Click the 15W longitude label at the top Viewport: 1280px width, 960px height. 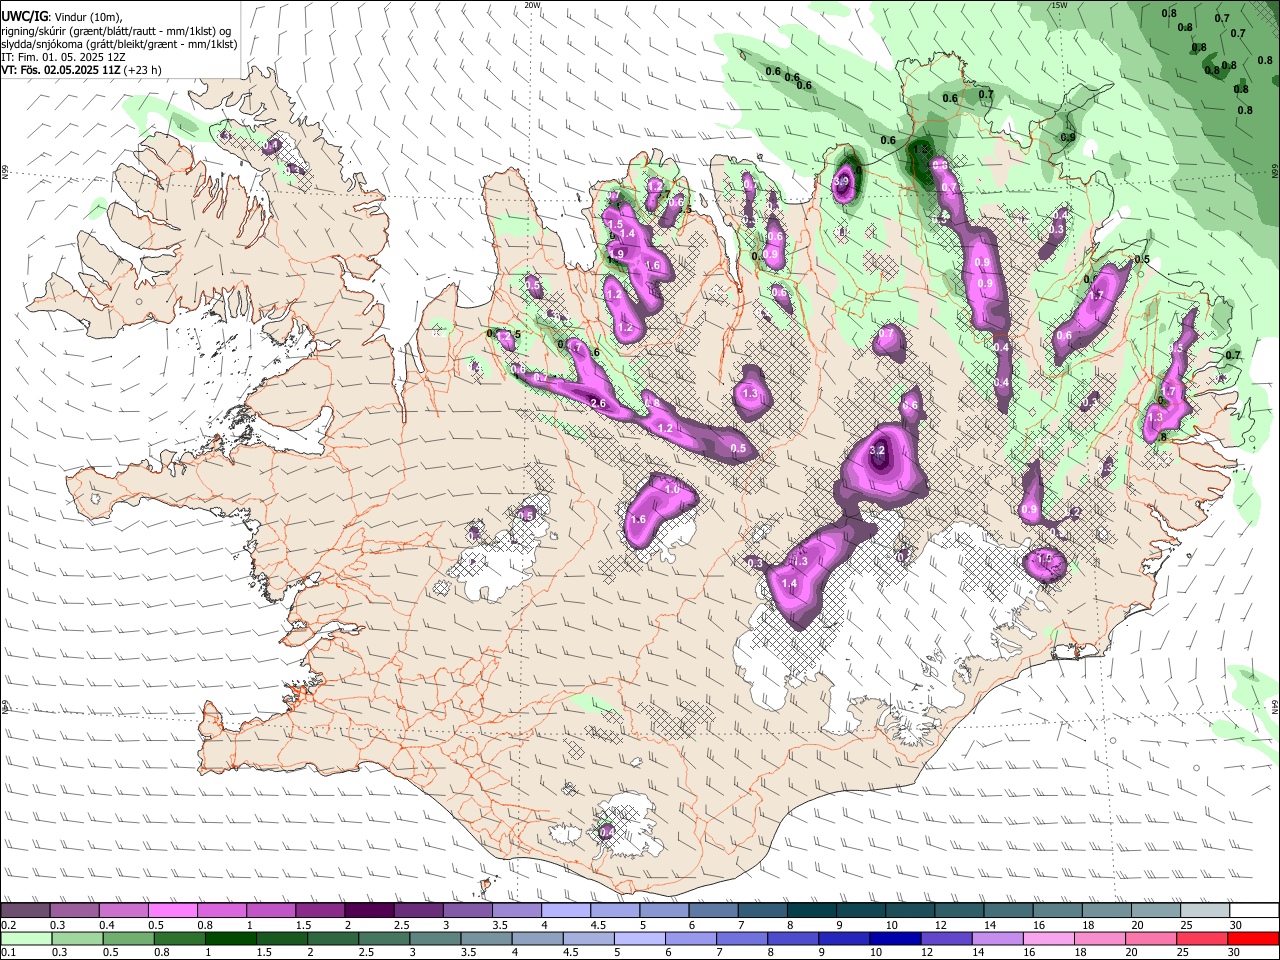pos(1059,5)
